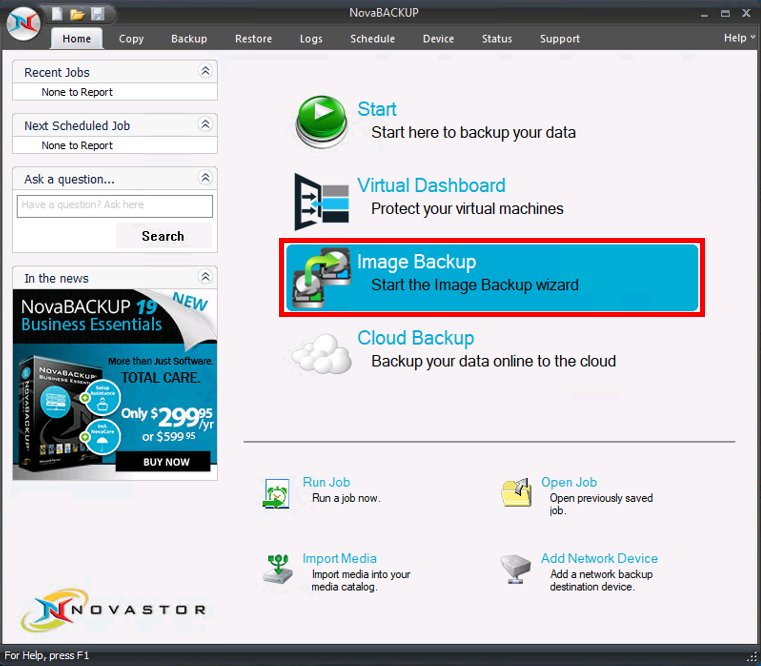Launch the Image Backup wizard icon

[321, 277]
